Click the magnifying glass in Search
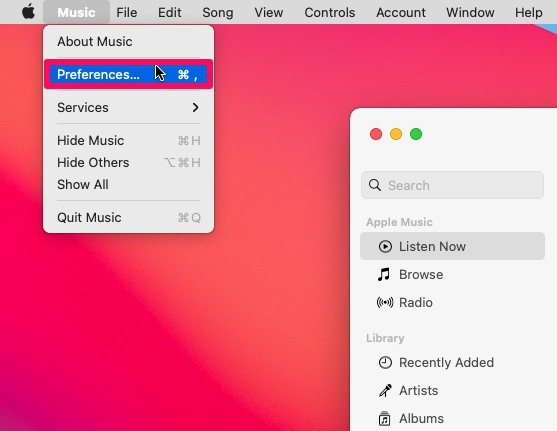This screenshot has width=557, height=431. 375,185
